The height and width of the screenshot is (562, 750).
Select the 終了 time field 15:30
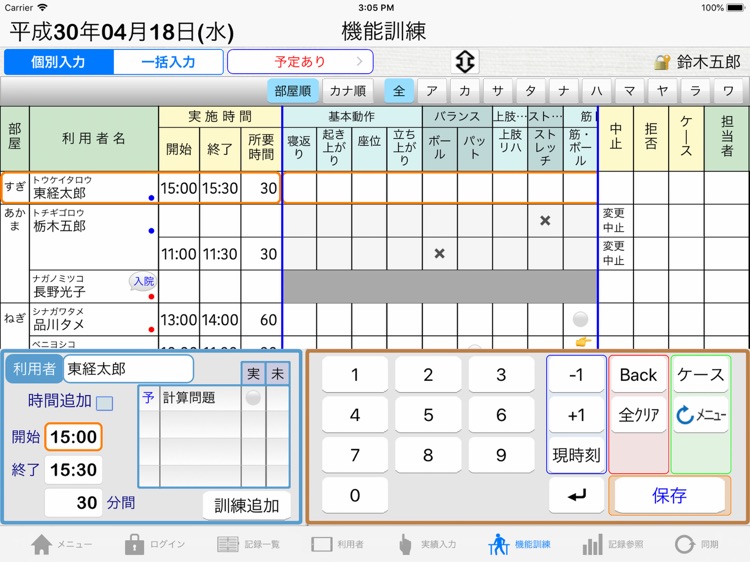click(x=73, y=470)
